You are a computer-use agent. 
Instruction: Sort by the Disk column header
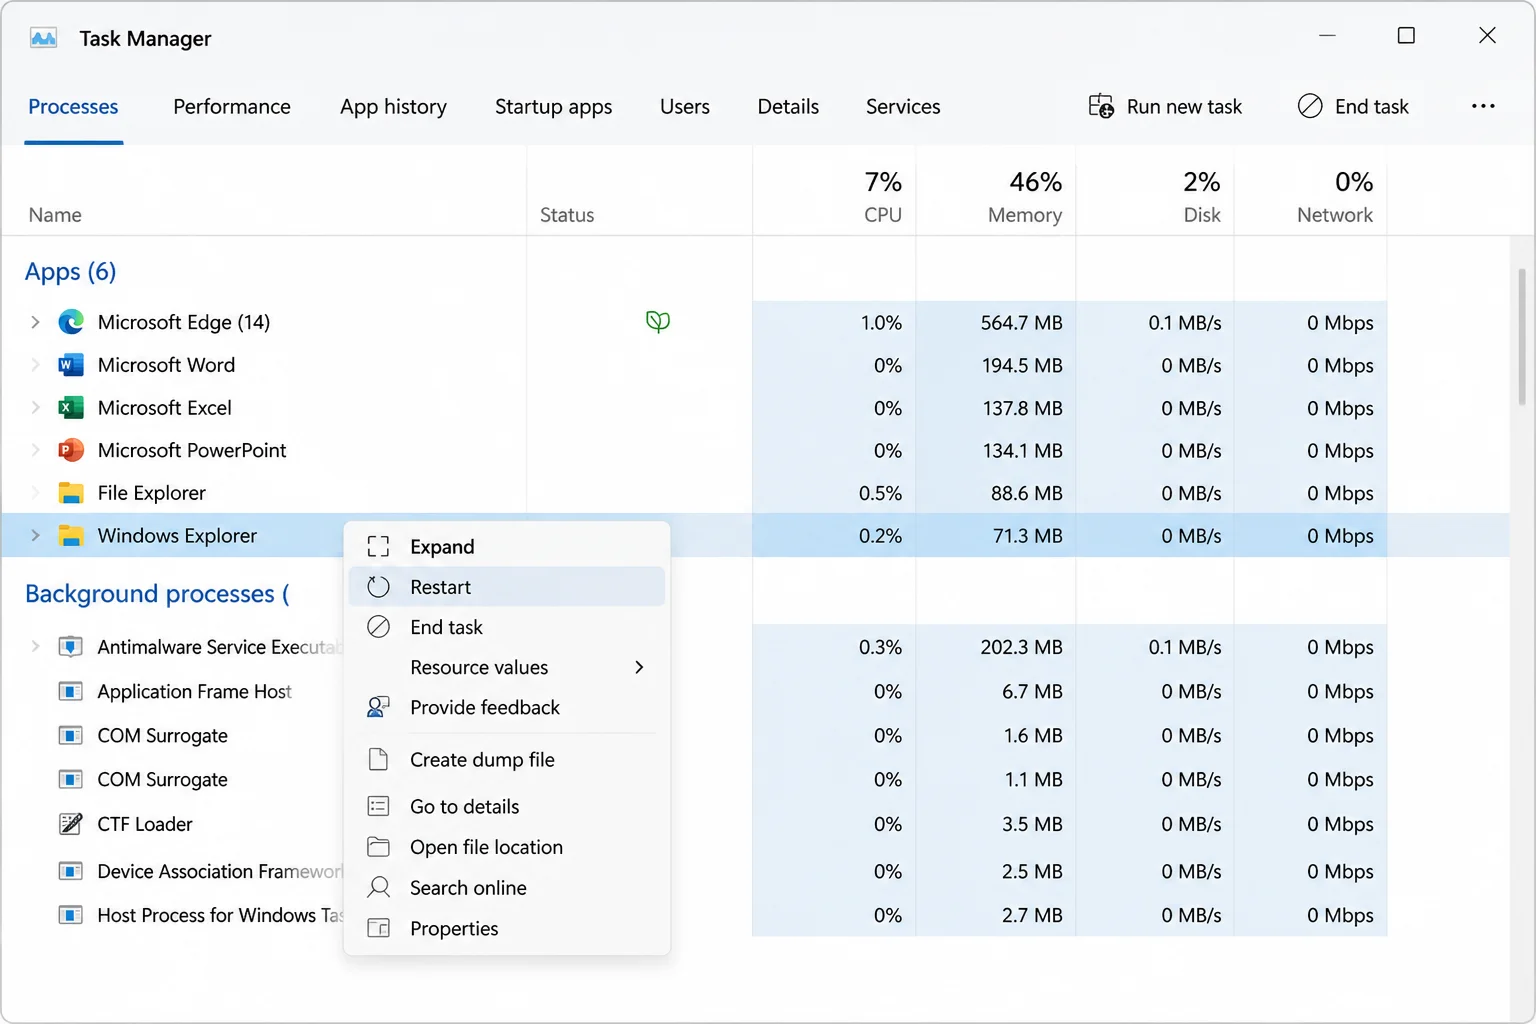click(1155, 192)
